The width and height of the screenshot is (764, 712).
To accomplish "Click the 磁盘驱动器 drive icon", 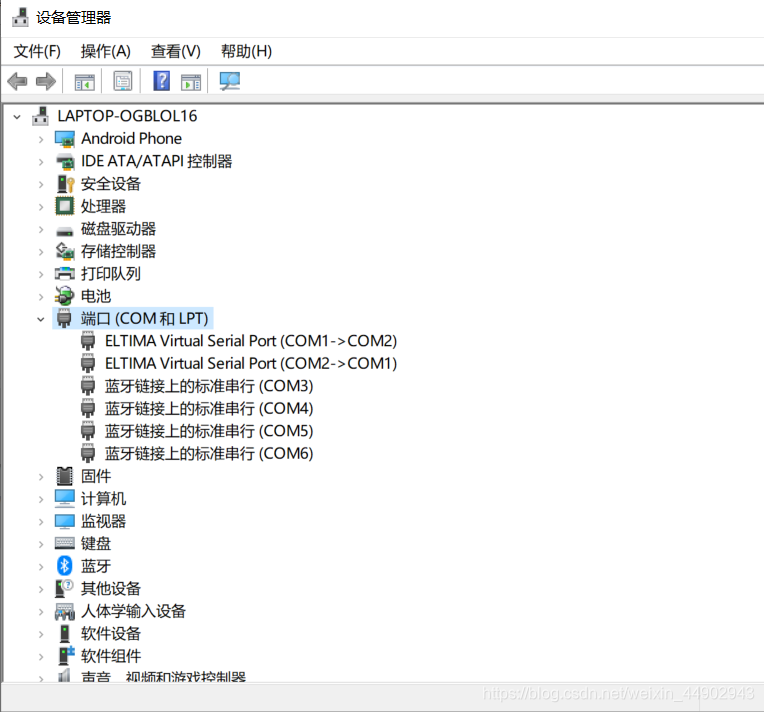I will point(65,231).
